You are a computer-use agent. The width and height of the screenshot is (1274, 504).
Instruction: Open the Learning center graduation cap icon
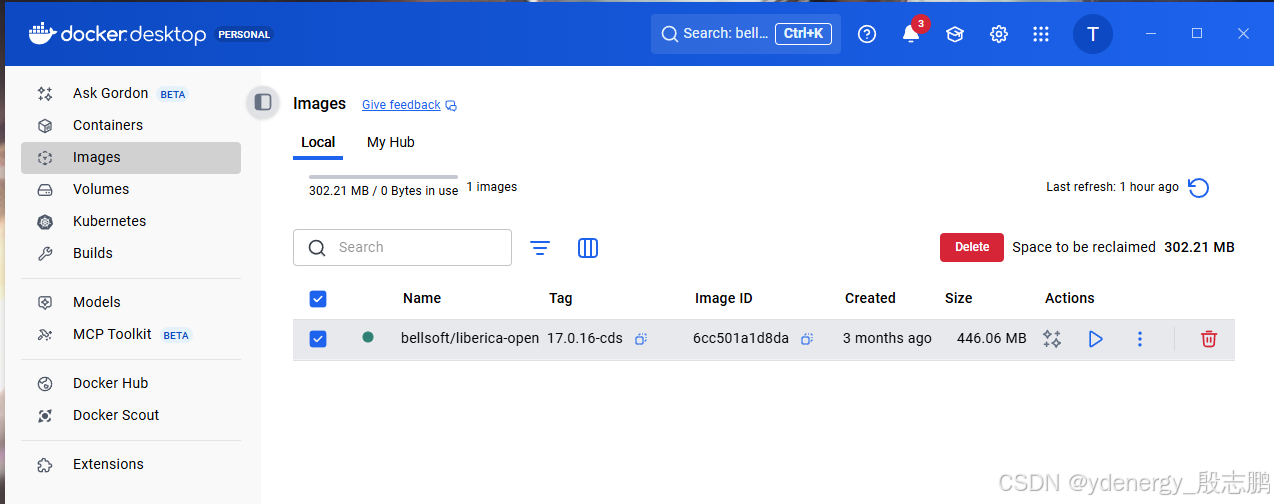(x=955, y=34)
